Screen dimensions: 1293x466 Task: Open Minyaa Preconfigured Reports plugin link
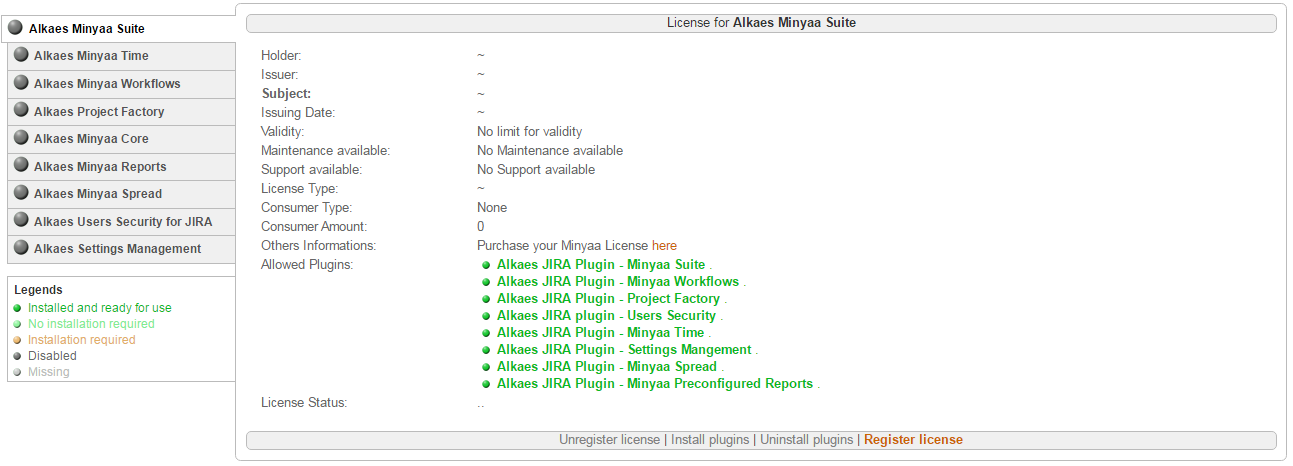(x=655, y=384)
